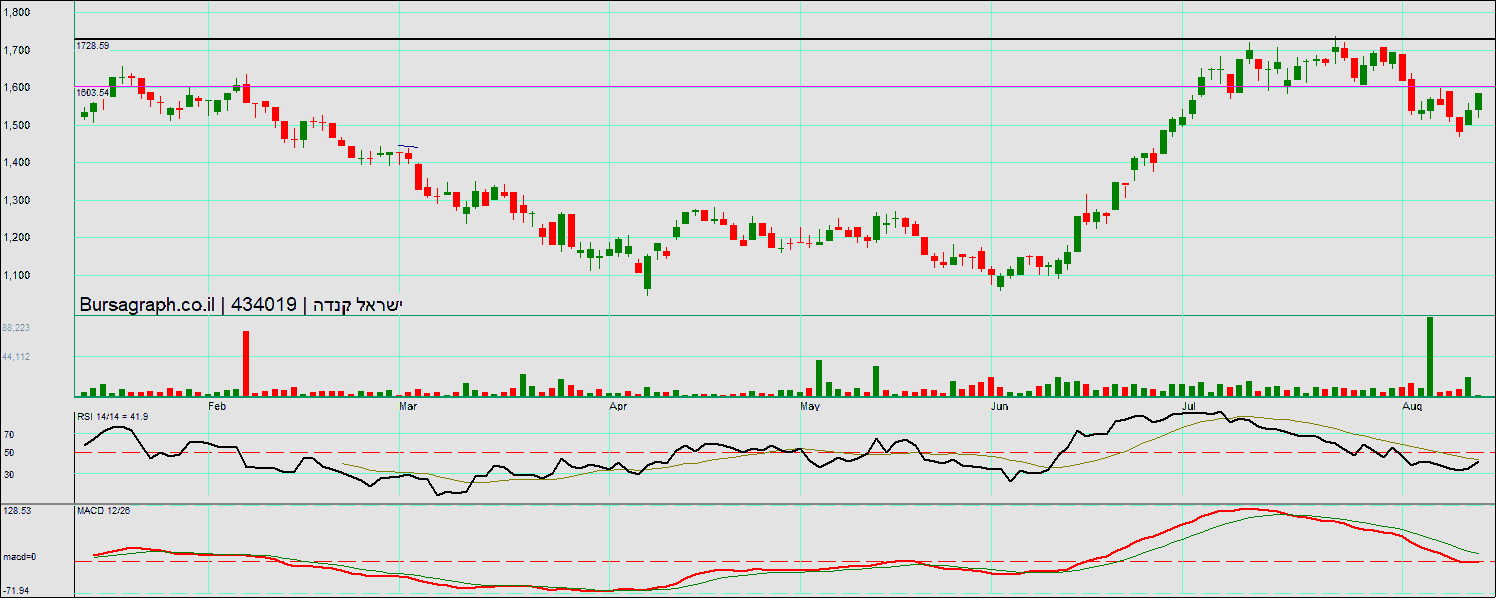This screenshot has height=598, width=1496.
Task: Click the 88,223 volume axis label
Action: [x=15, y=328]
